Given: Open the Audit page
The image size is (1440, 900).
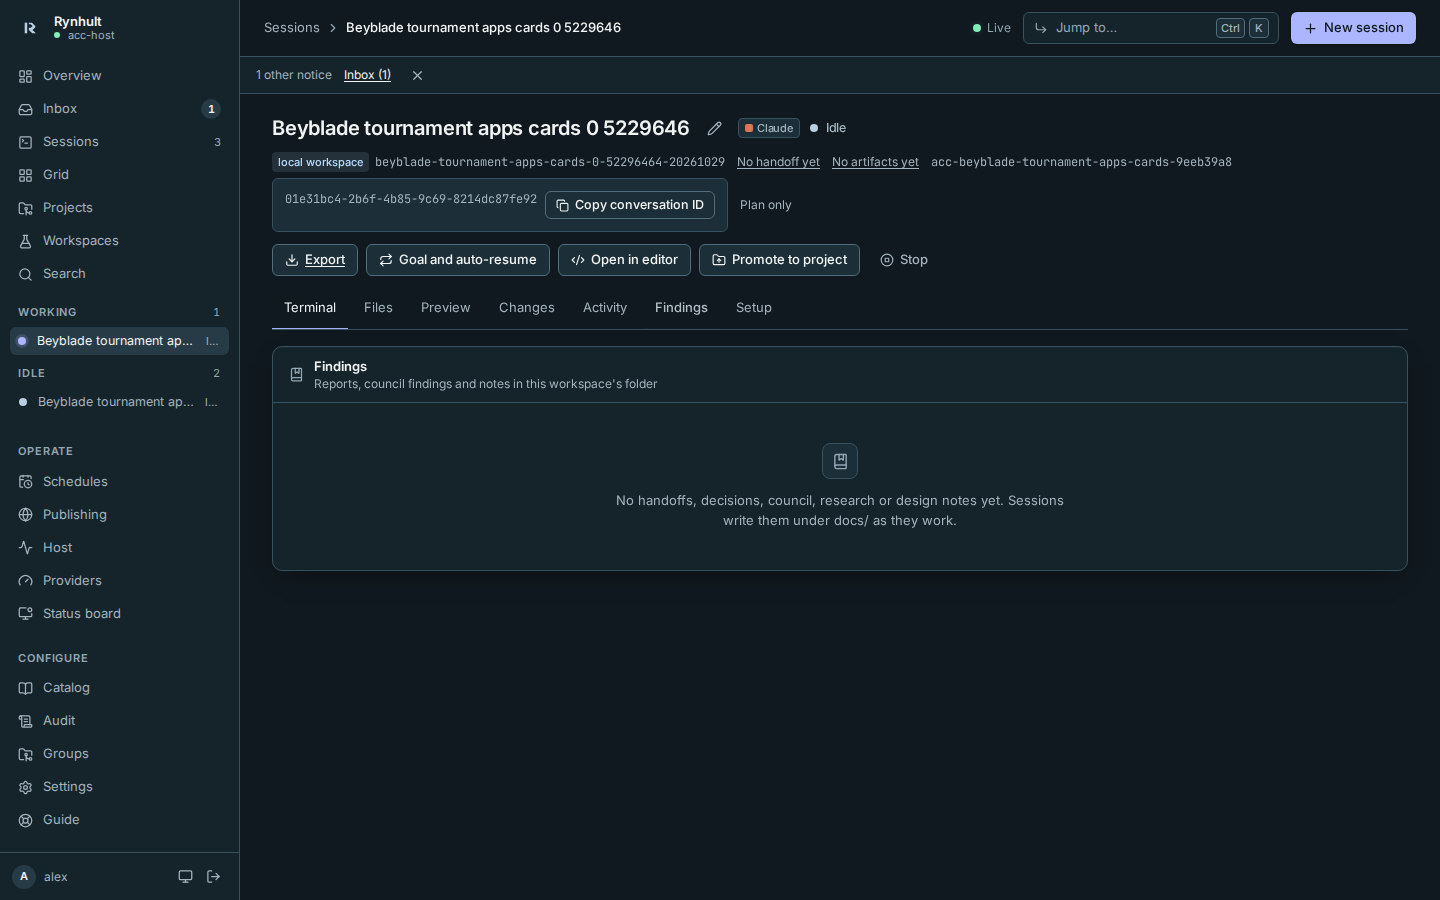Looking at the screenshot, I should tap(119, 721).
